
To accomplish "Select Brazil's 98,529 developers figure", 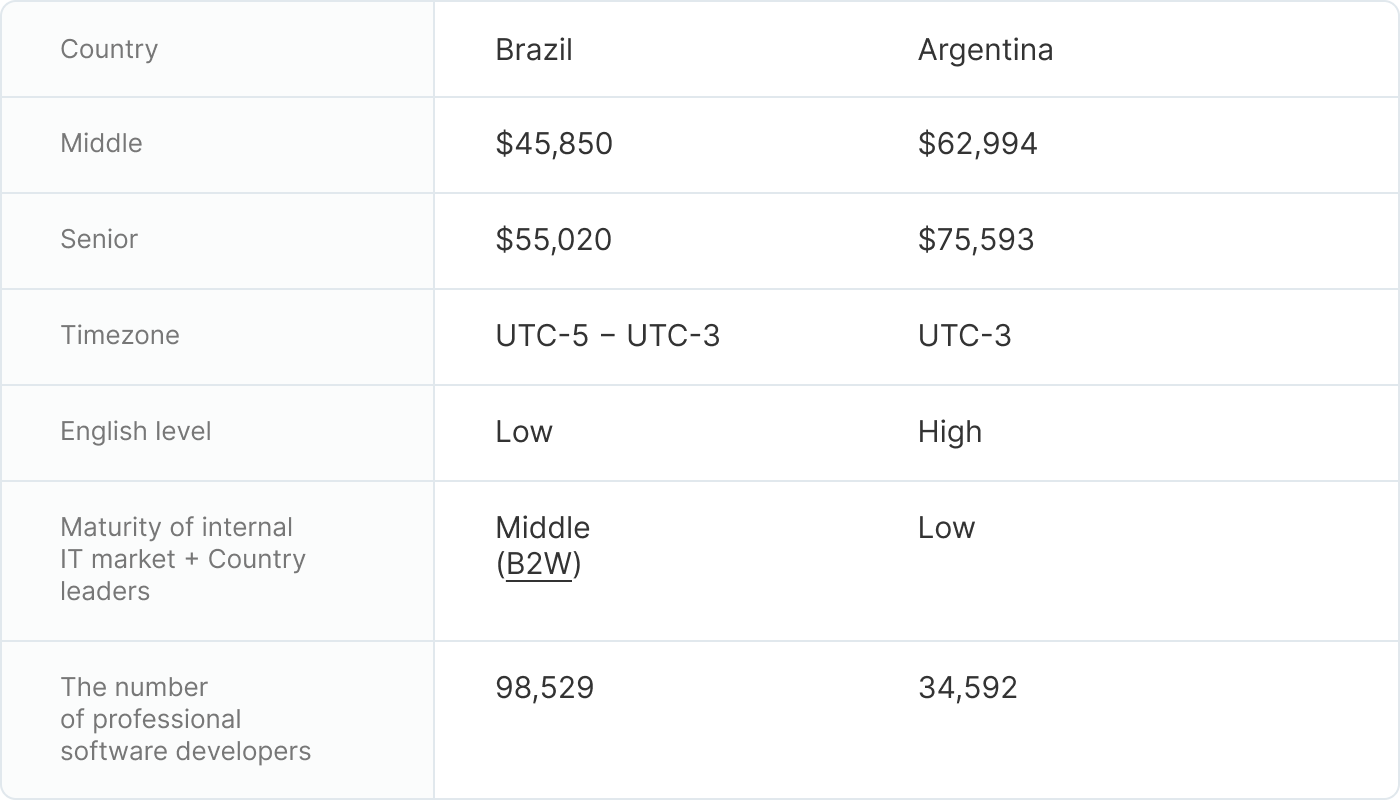I will 544,688.
